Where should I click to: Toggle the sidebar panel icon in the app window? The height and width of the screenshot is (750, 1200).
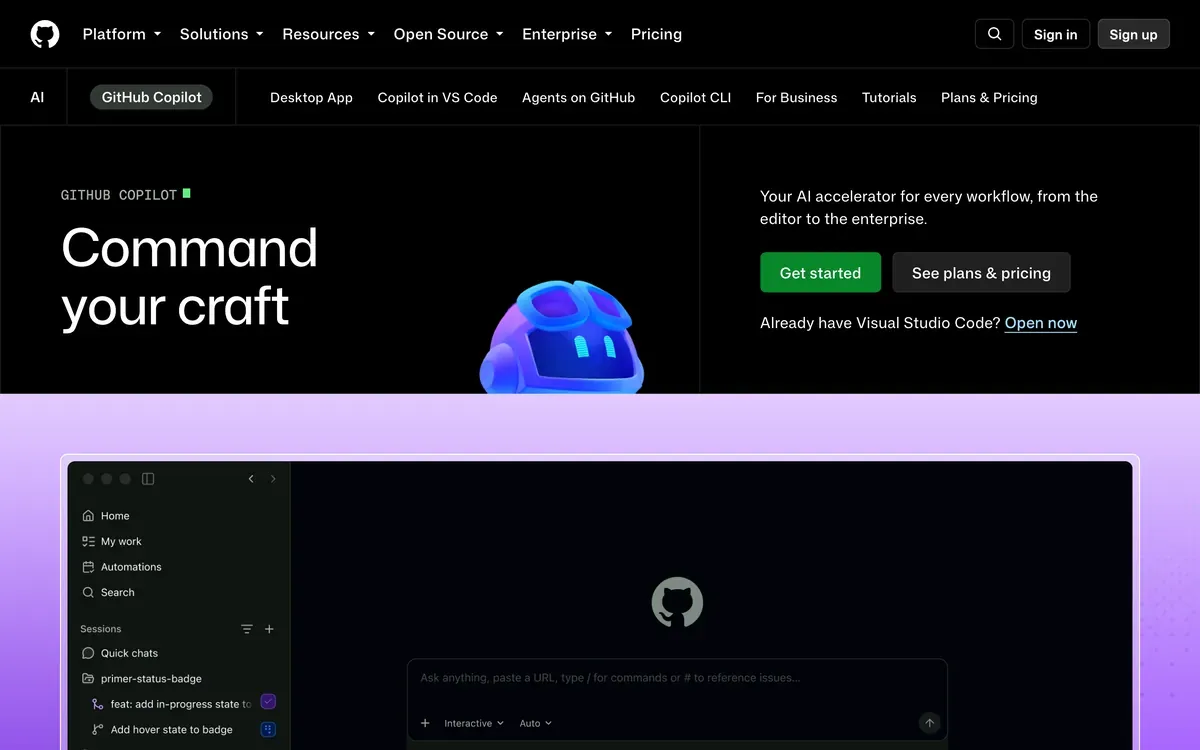pyautogui.click(x=148, y=479)
